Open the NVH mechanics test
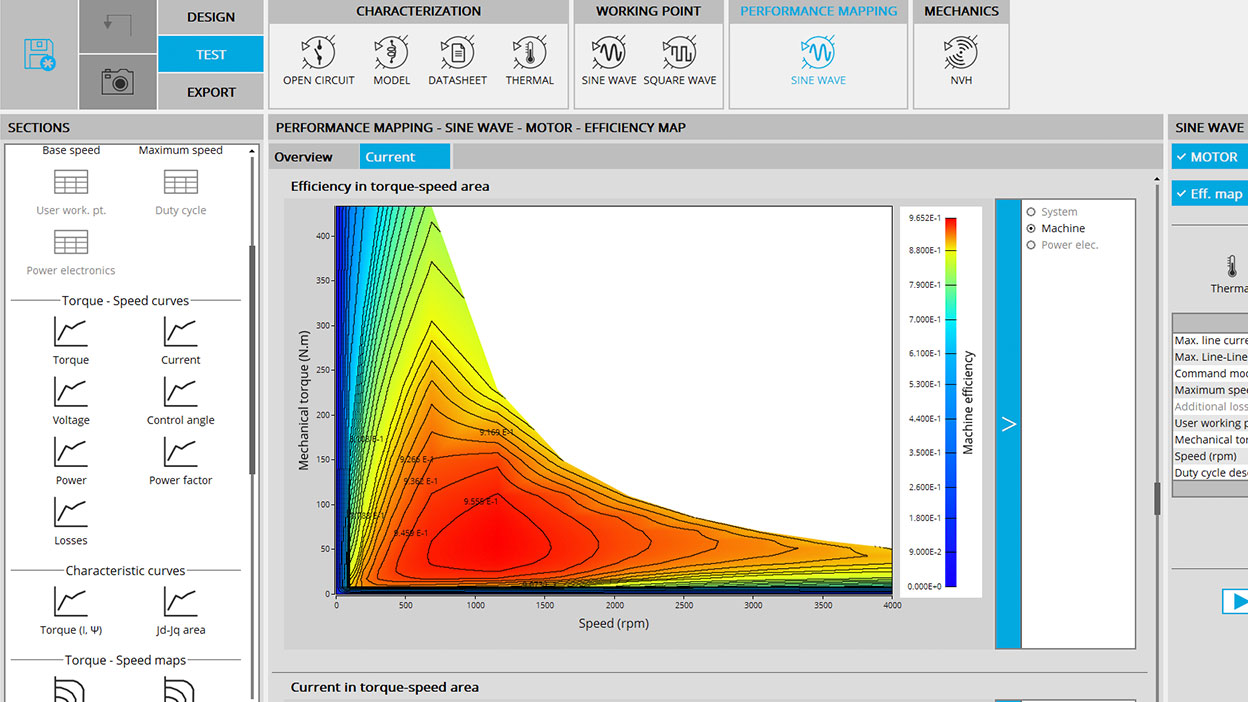 pyautogui.click(x=960, y=60)
